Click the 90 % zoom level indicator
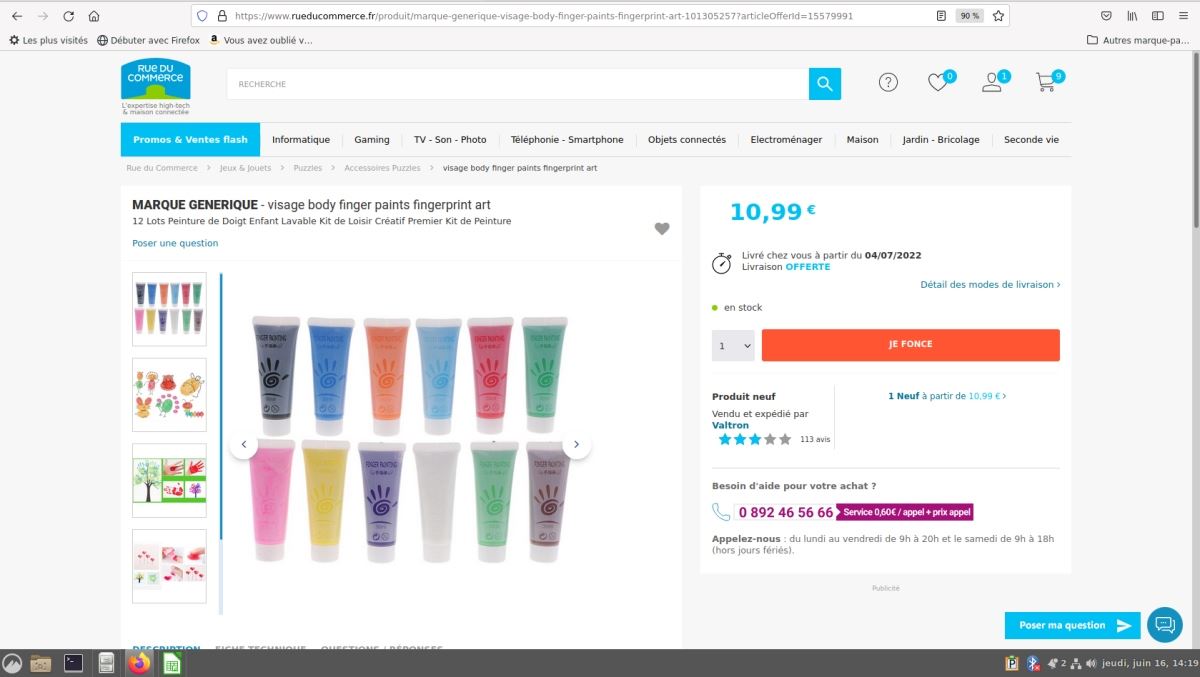Image resolution: width=1200 pixels, height=677 pixels. [x=969, y=16]
